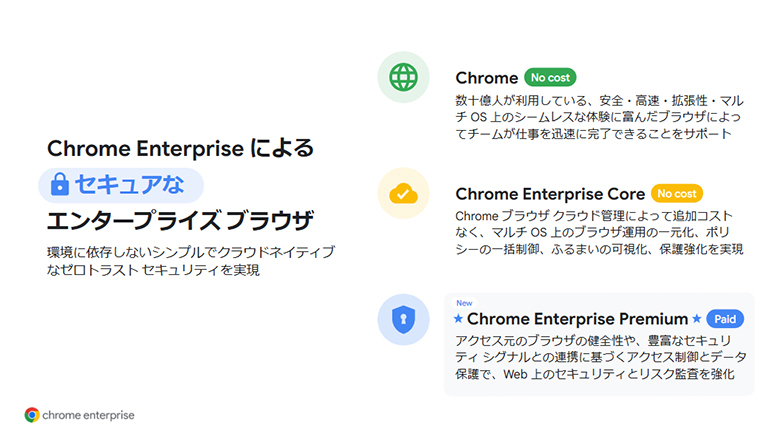The height and width of the screenshot is (439, 780).
Task: Click the yellow No cost badge
Action: click(677, 193)
